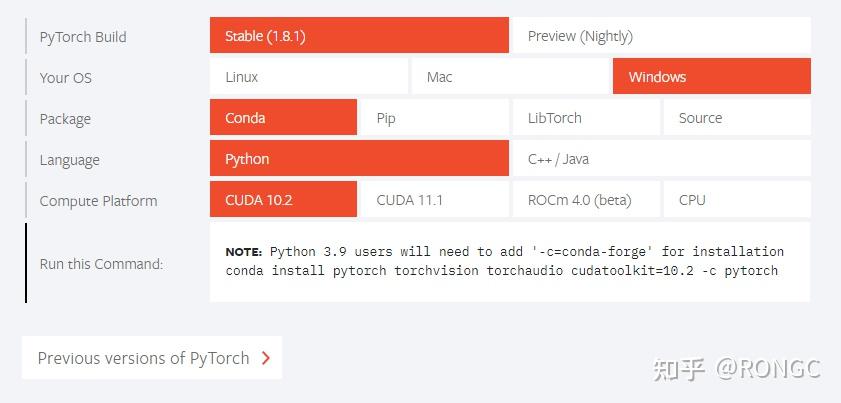
Task: Select the LibTorch package
Action: pyautogui.click(x=586, y=117)
